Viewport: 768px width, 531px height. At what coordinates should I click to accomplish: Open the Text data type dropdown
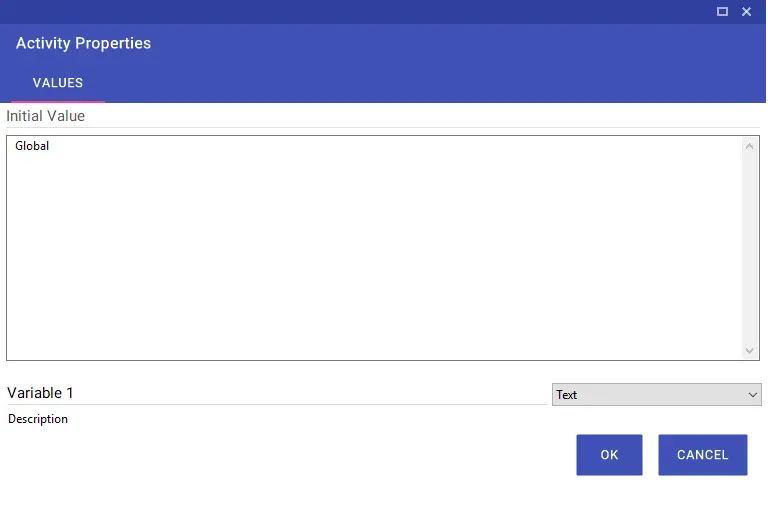(656, 395)
